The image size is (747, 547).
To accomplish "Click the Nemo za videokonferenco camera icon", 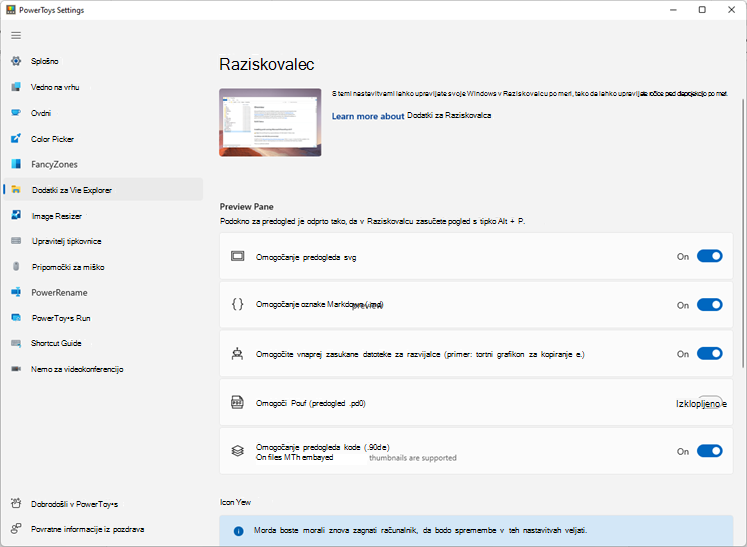I will (16, 369).
